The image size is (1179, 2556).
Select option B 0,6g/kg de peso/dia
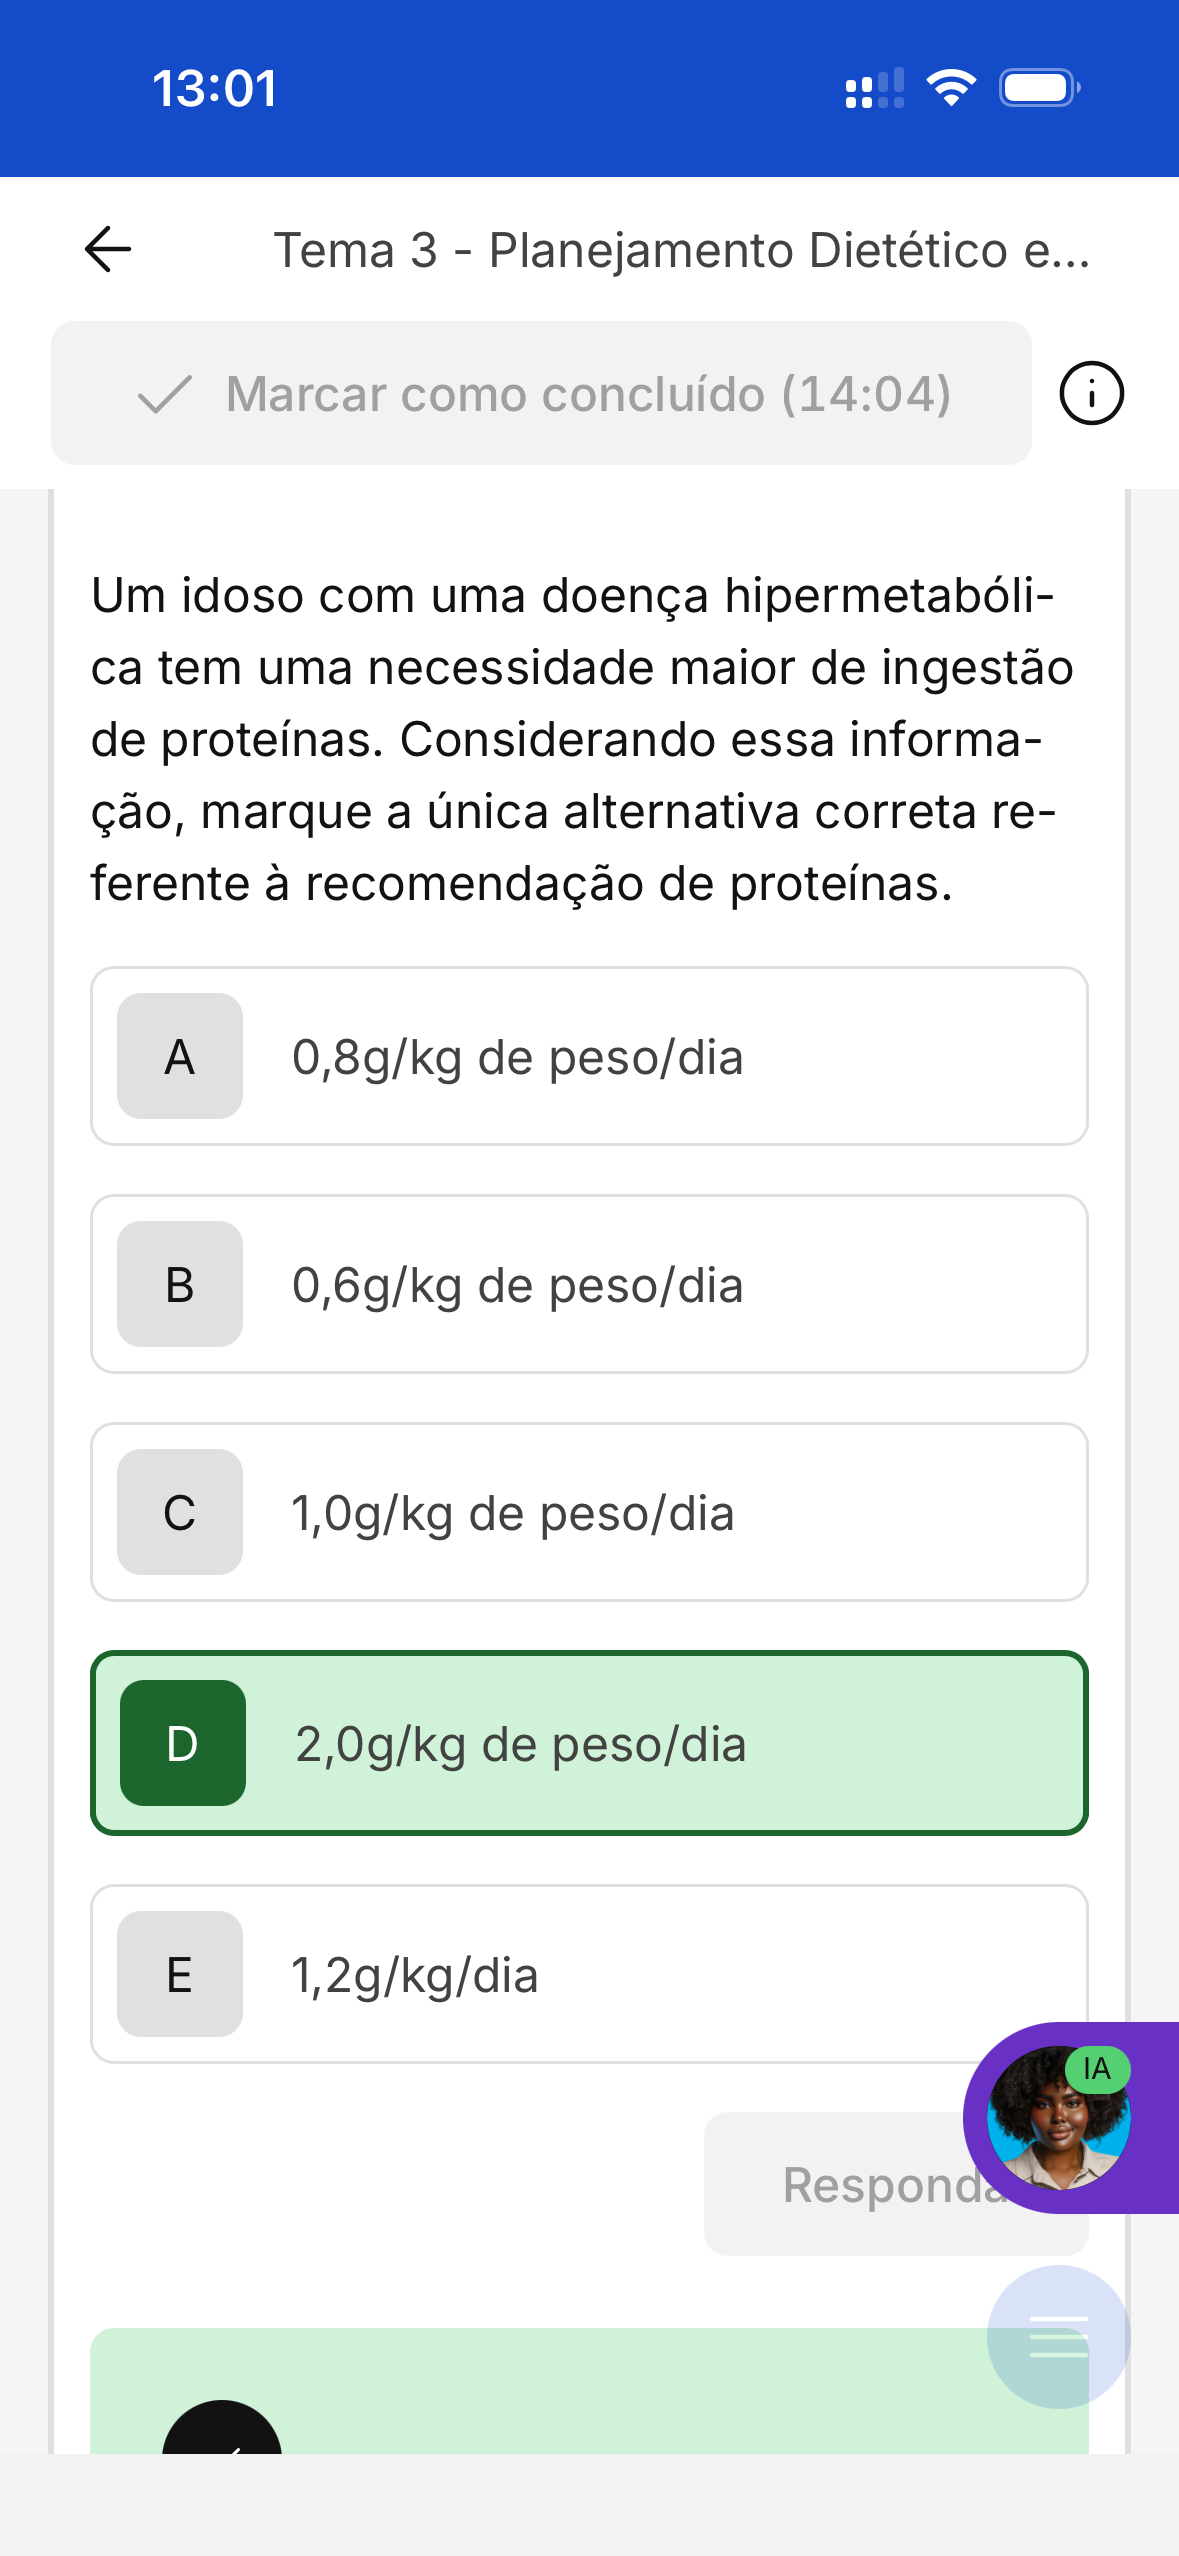(589, 1284)
